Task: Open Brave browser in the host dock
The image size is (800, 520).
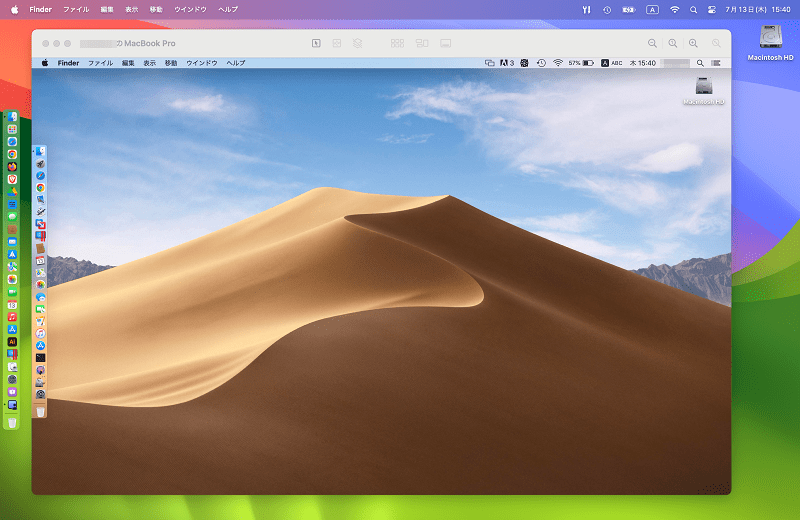Action: click(x=12, y=179)
